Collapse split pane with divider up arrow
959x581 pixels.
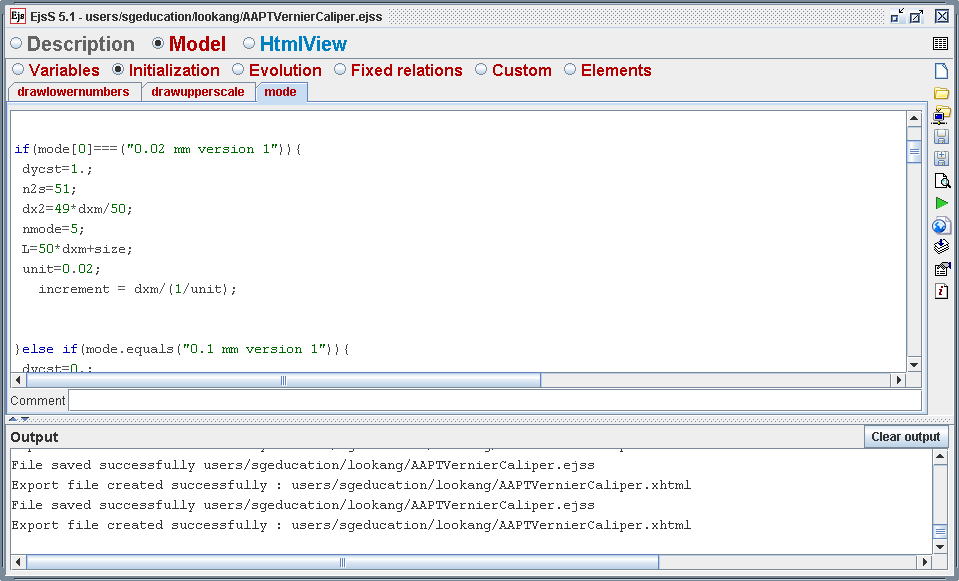point(13,419)
